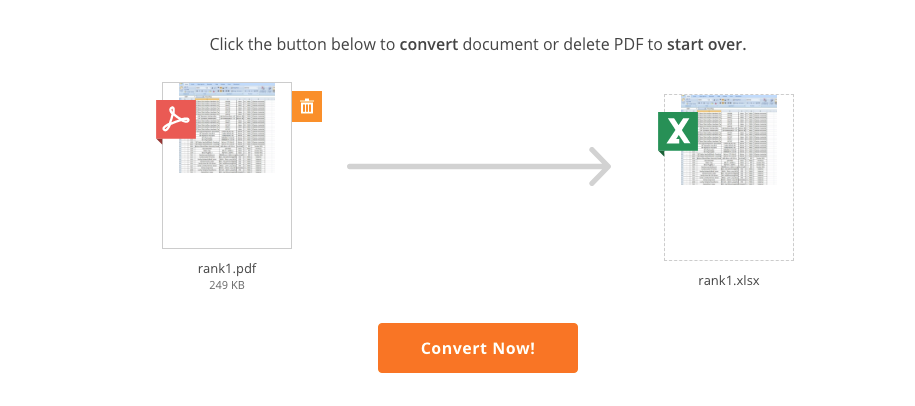The height and width of the screenshot is (406, 915).
Task: Click the gray conversion arrow
Action: (479, 167)
